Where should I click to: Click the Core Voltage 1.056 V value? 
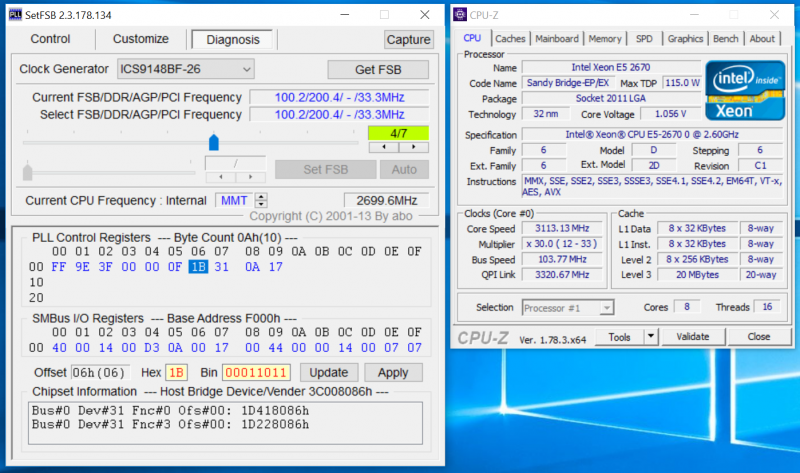tap(670, 114)
